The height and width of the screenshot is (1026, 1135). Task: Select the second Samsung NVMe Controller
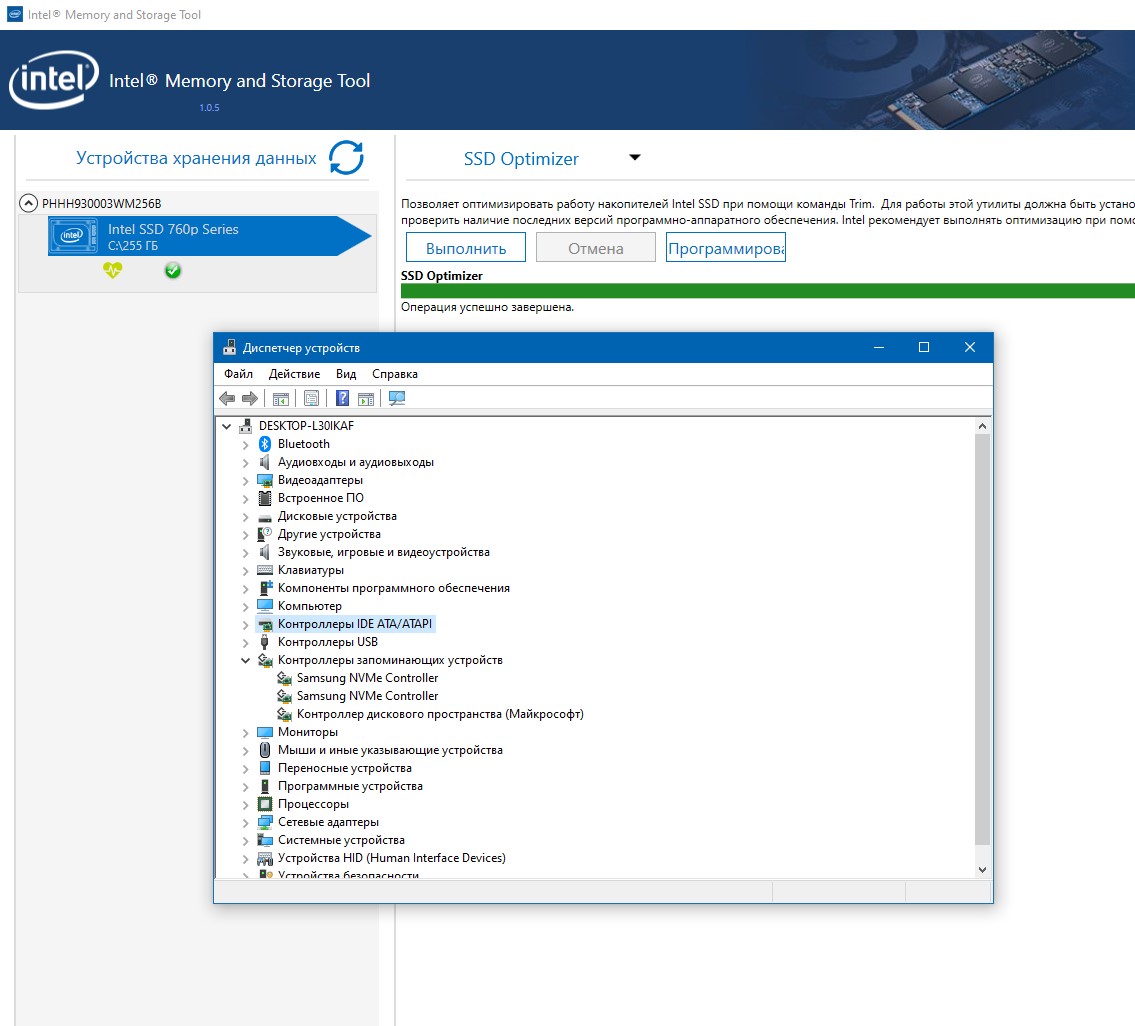(367, 696)
